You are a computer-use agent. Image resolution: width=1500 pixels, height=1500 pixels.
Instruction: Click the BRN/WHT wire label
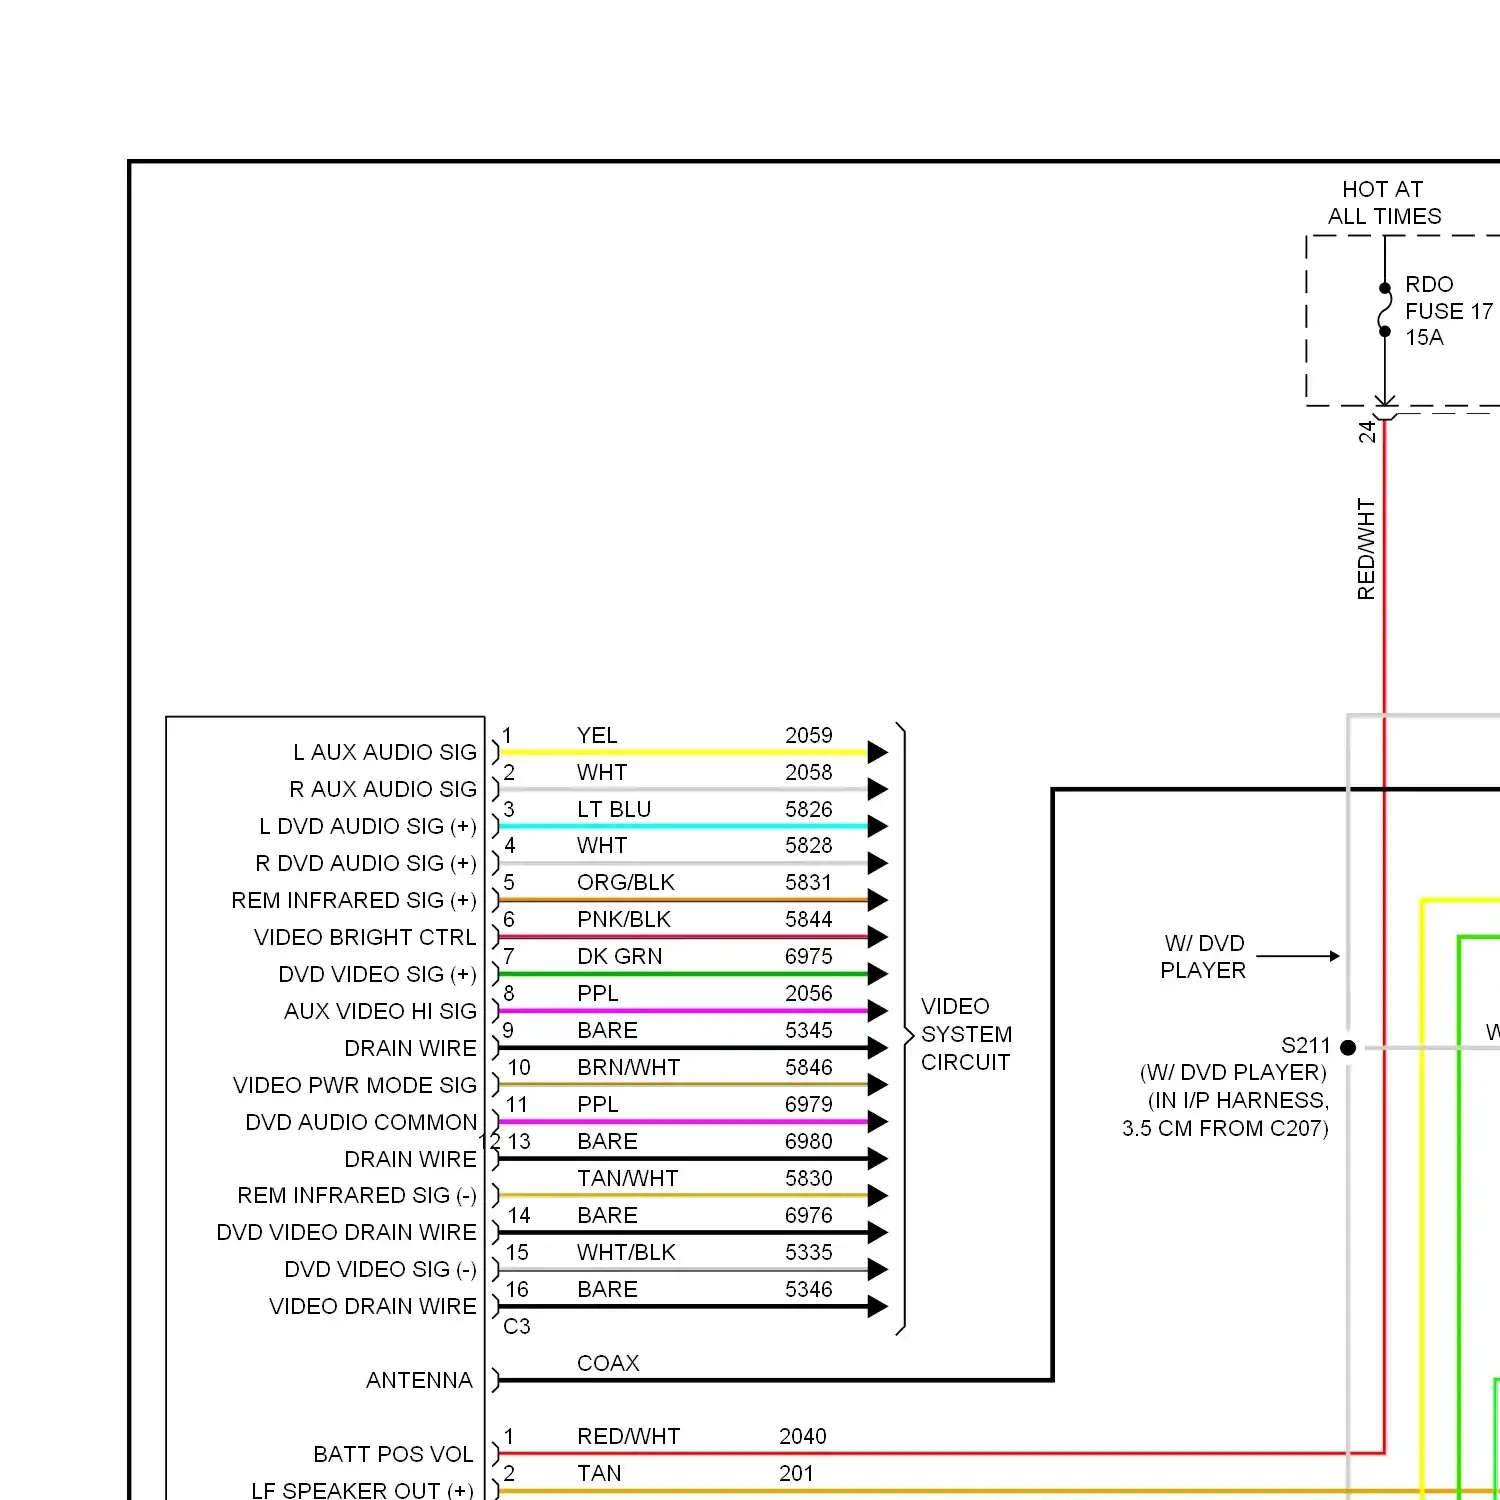629,1067
